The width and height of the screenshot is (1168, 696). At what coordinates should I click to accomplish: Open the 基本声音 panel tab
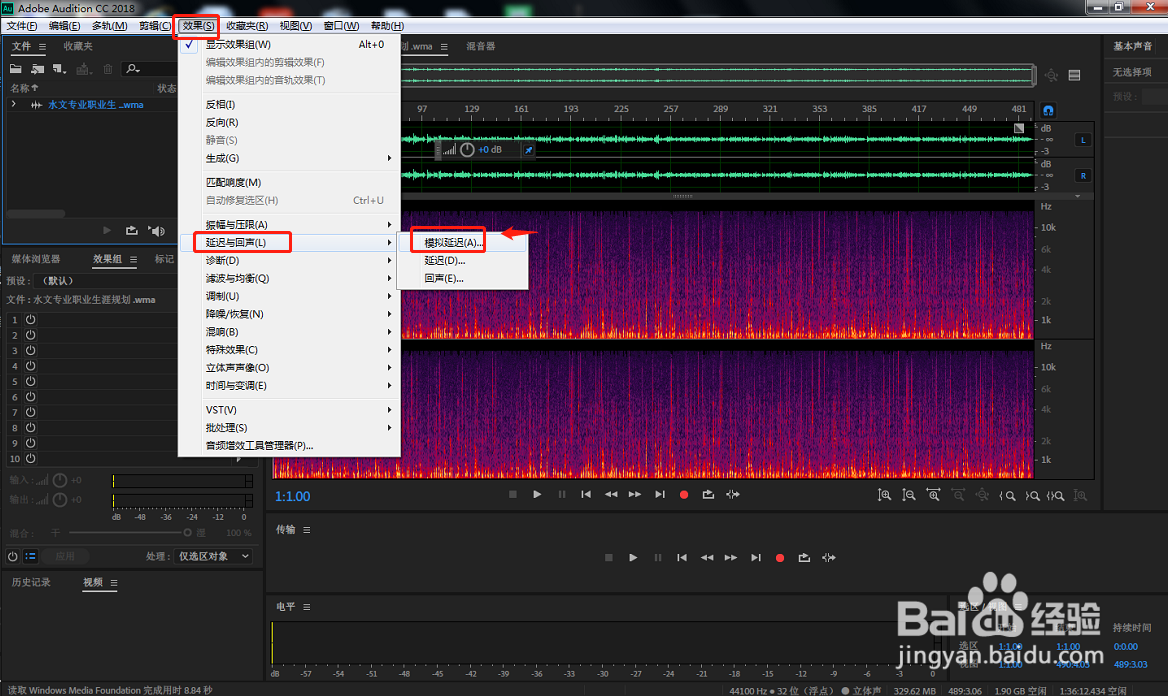(1132, 46)
